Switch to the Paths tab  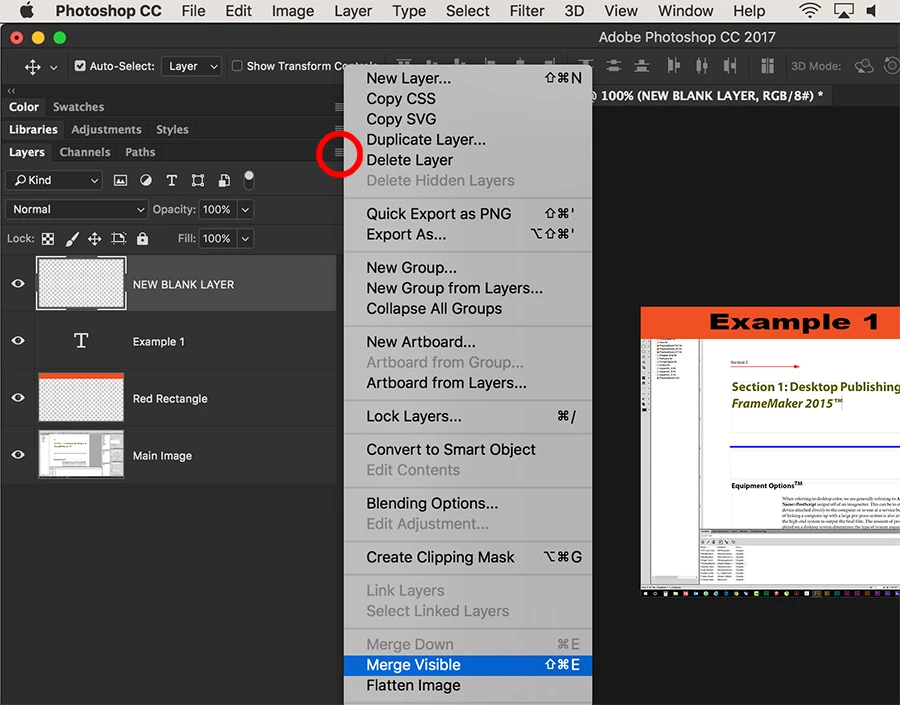pyautogui.click(x=140, y=152)
